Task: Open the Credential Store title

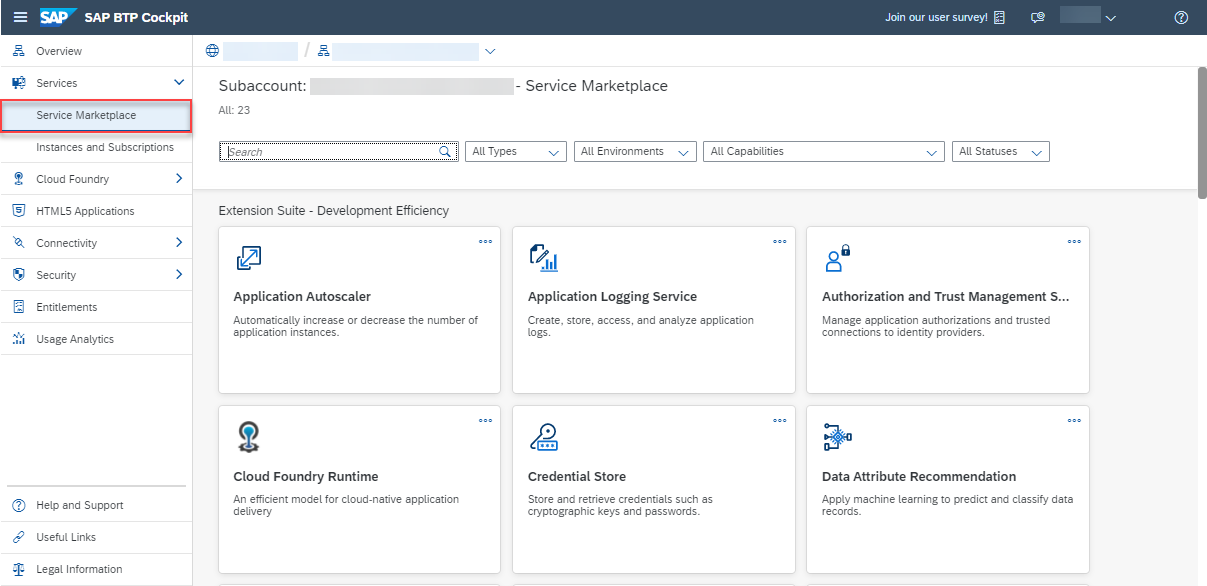Action: click(577, 477)
